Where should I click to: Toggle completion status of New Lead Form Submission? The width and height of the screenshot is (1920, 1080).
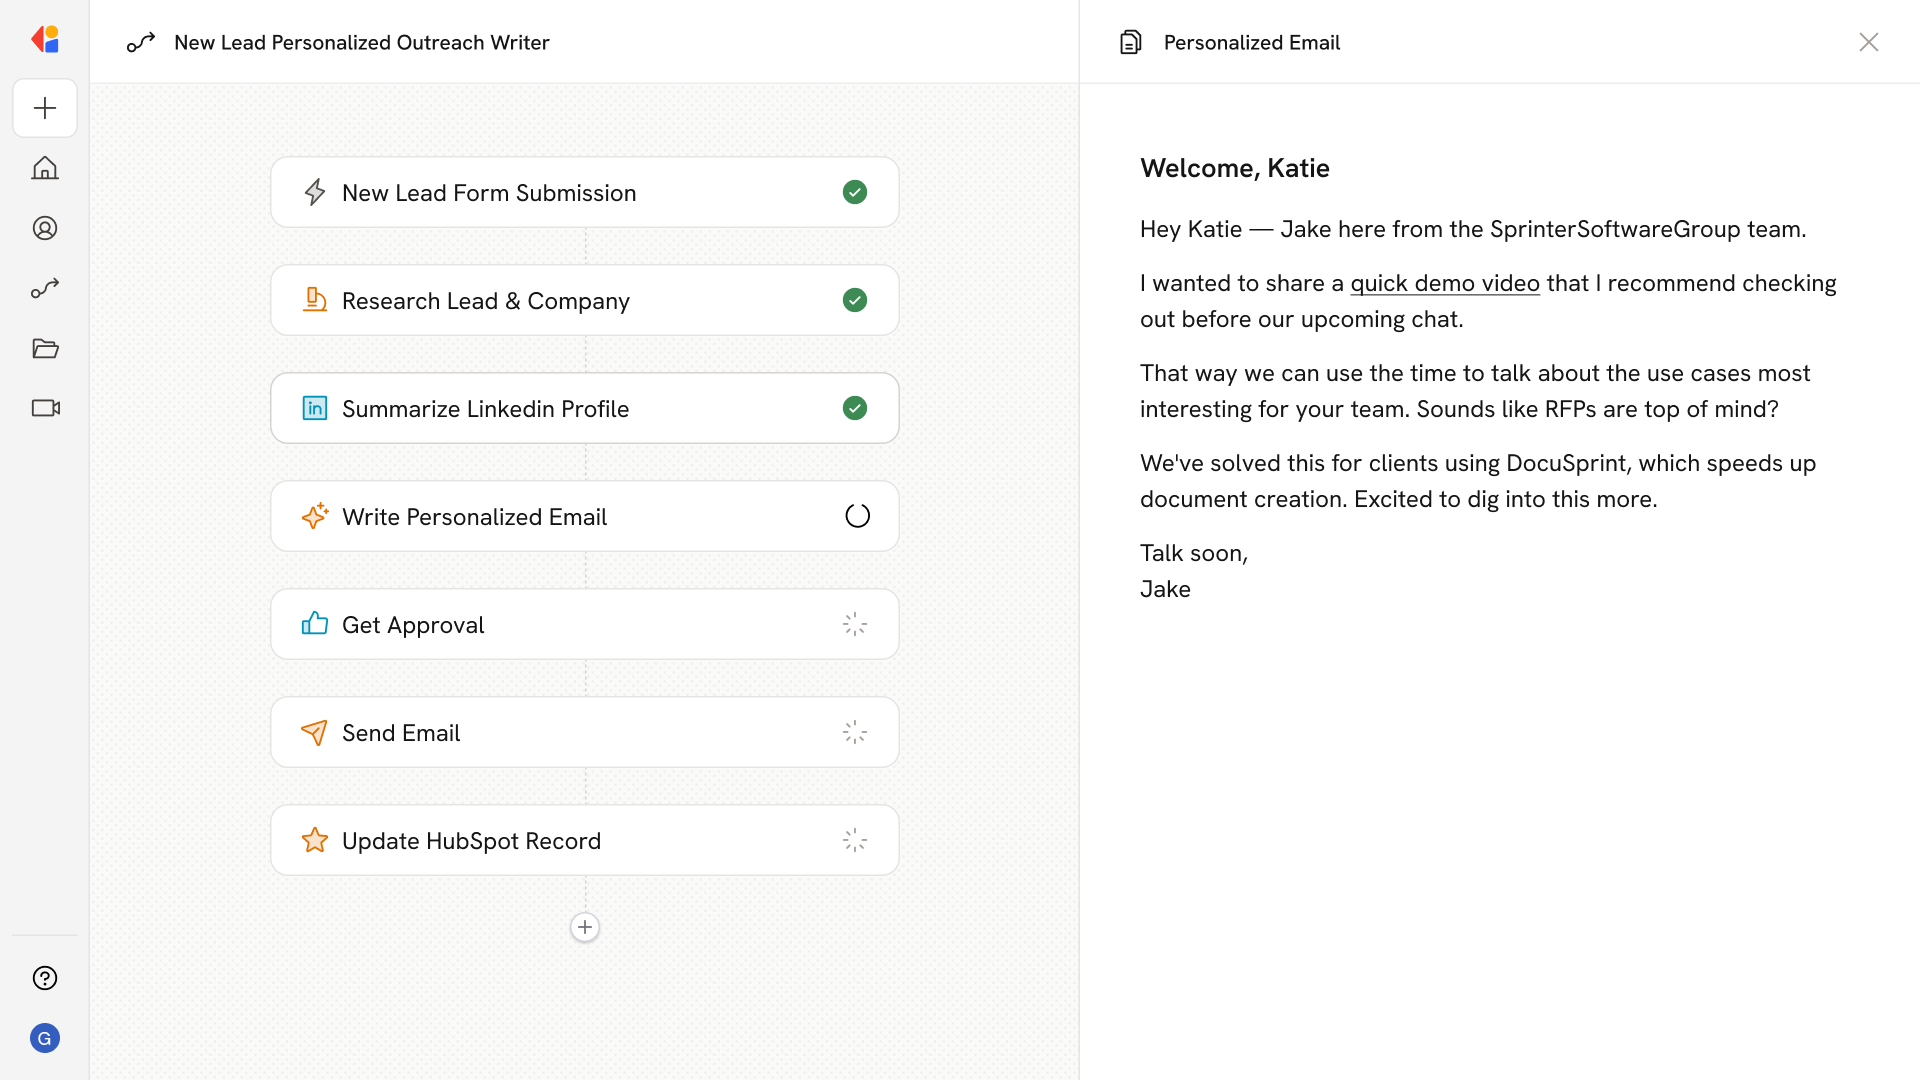tap(855, 192)
